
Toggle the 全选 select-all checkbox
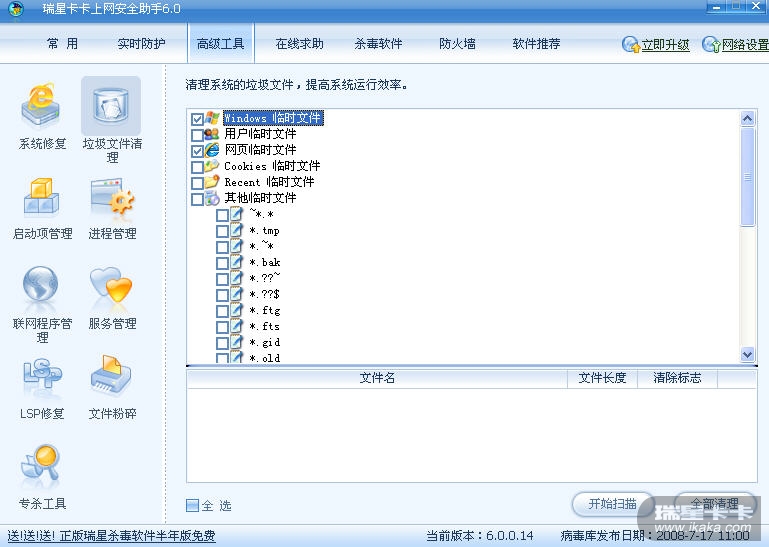pyautogui.click(x=192, y=505)
